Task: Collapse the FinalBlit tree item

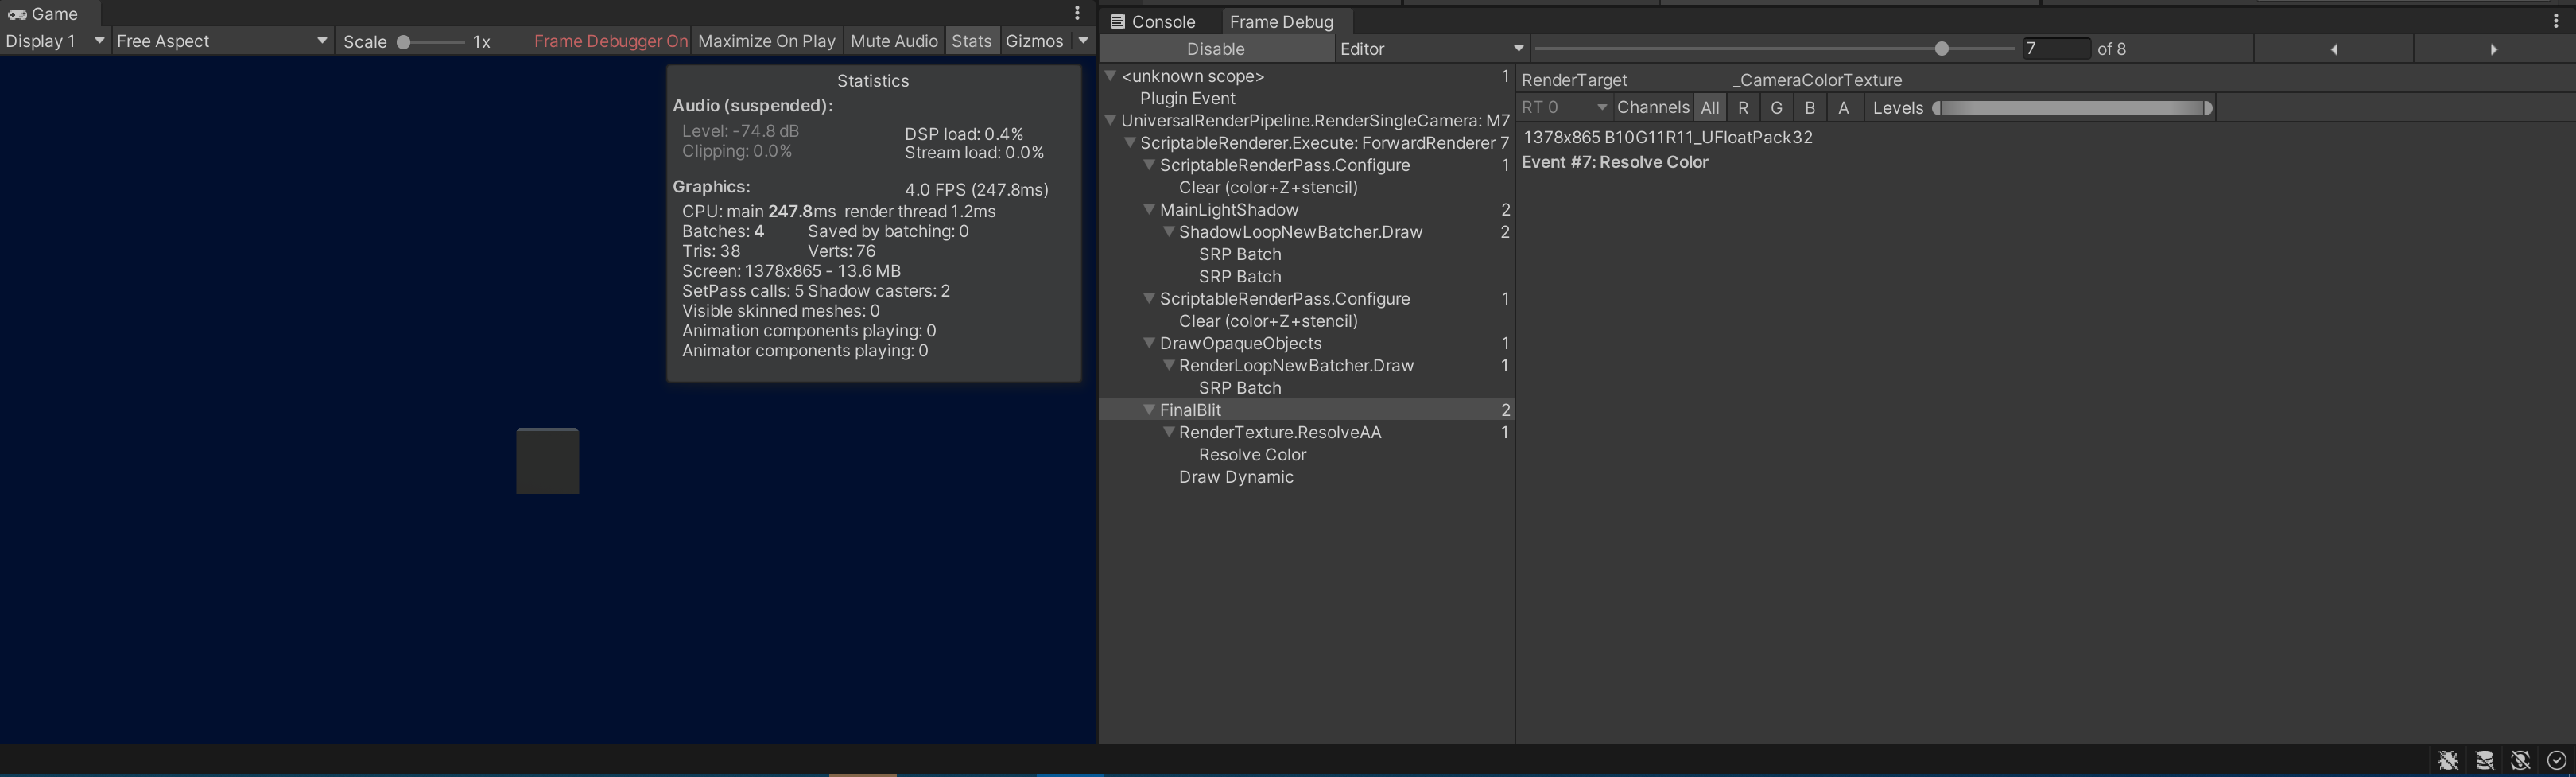Action: pyautogui.click(x=1149, y=410)
